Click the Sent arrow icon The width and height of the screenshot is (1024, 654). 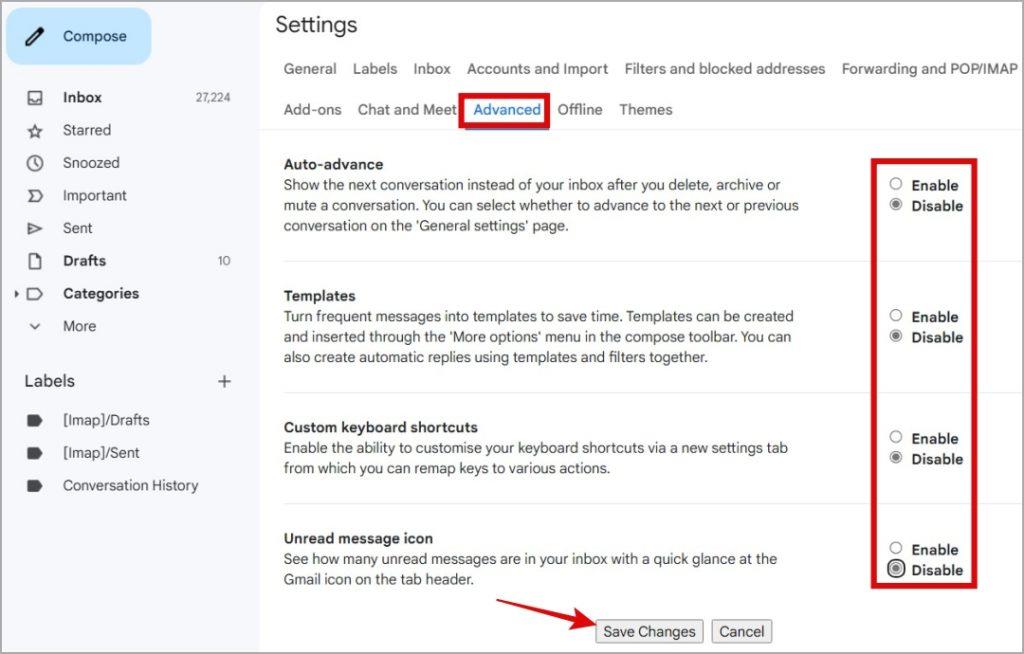tap(35, 228)
